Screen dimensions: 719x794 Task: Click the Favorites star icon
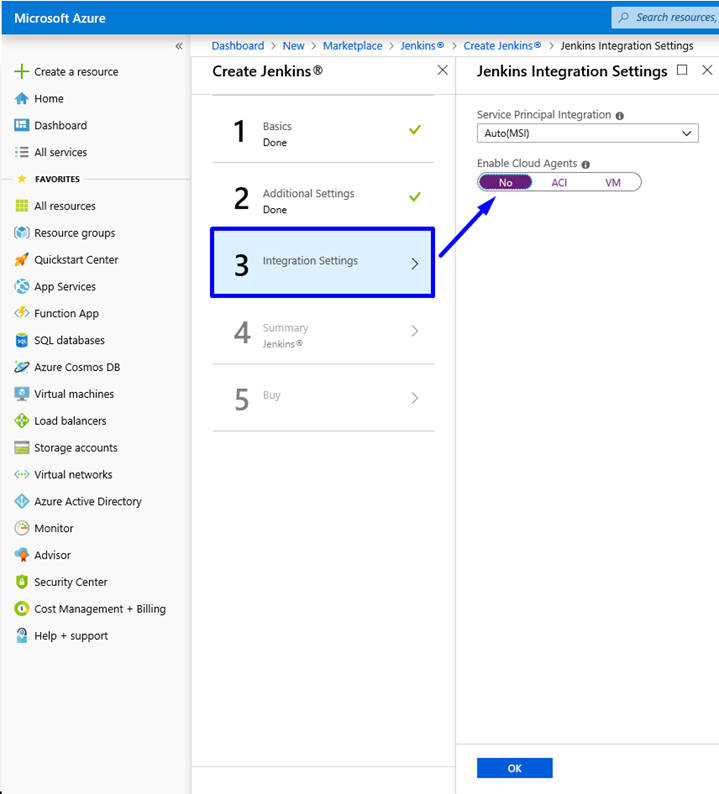[21, 178]
